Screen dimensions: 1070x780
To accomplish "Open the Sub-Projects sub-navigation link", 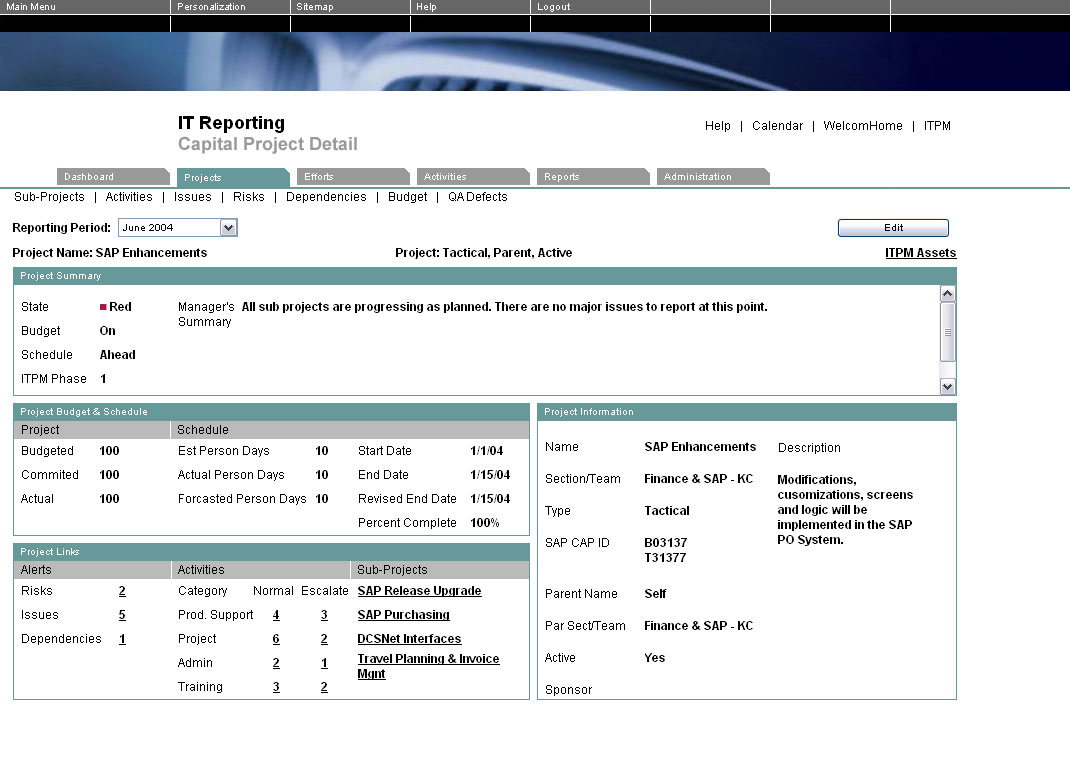I will click(x=49, y=197).
